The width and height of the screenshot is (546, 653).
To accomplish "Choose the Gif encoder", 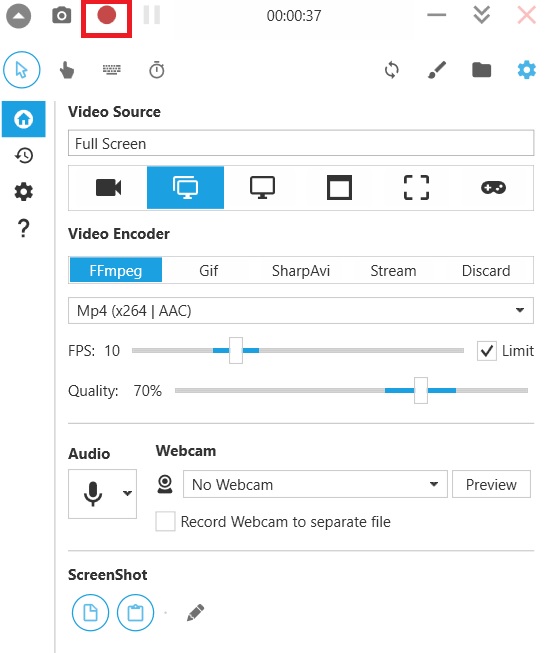I will pos(208,270).
